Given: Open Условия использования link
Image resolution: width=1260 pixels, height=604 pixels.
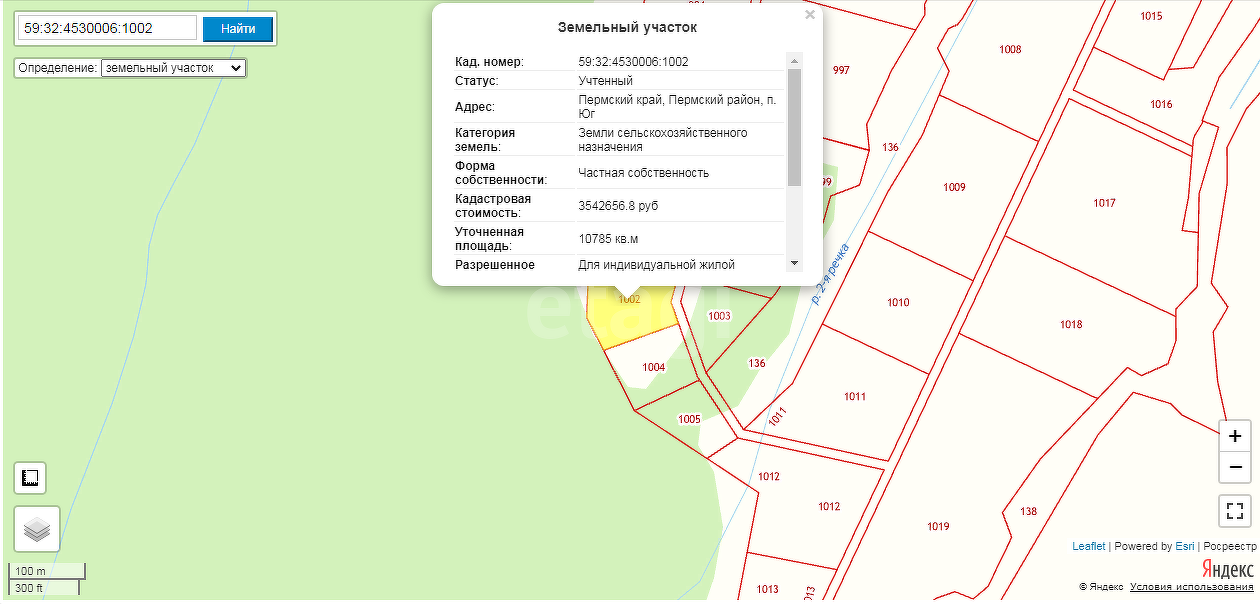Looking at the screenshot, I should 1192,587.
